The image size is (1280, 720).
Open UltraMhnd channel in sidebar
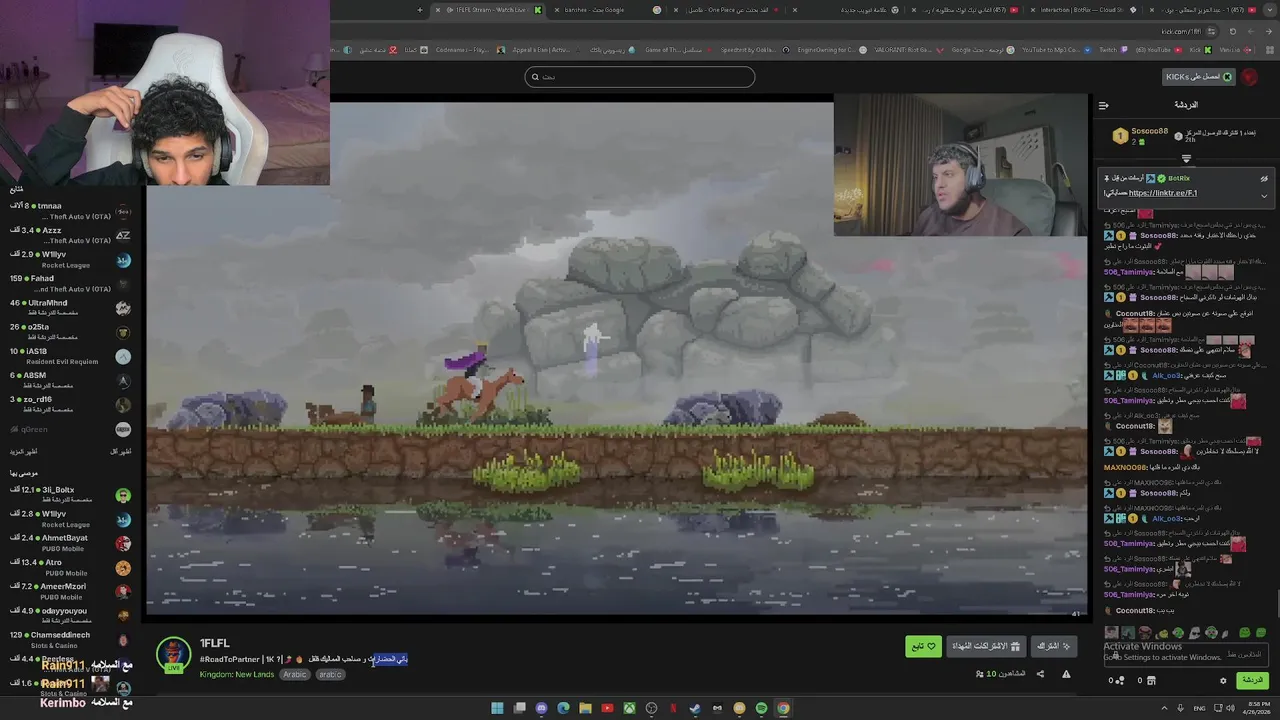(70, 308)
